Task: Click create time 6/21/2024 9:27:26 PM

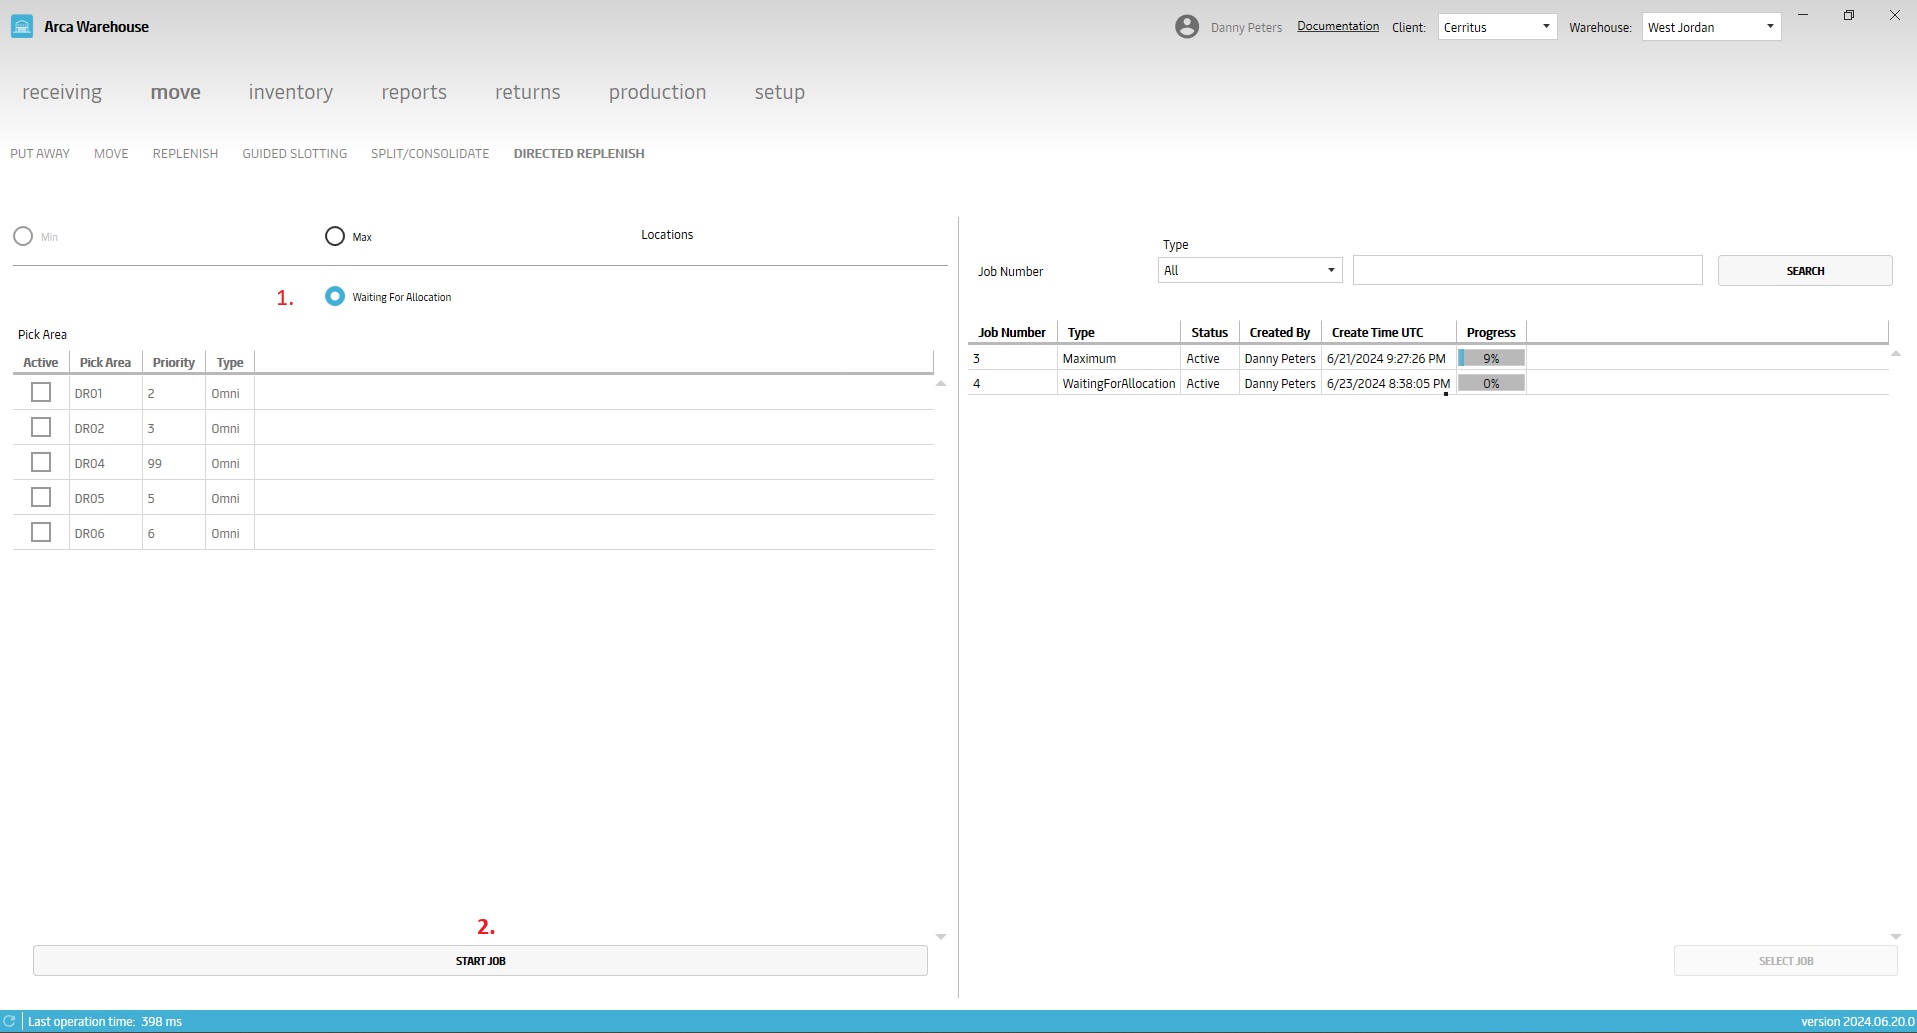Action: pyautogui.click(x=1386, y=359)
